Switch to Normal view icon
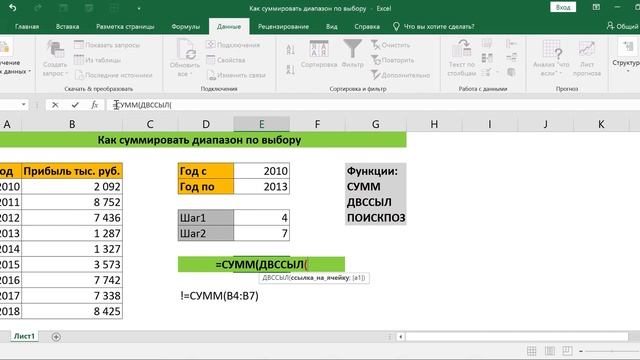This screenshot has height=360, width=640. click(x=531, y=351)
